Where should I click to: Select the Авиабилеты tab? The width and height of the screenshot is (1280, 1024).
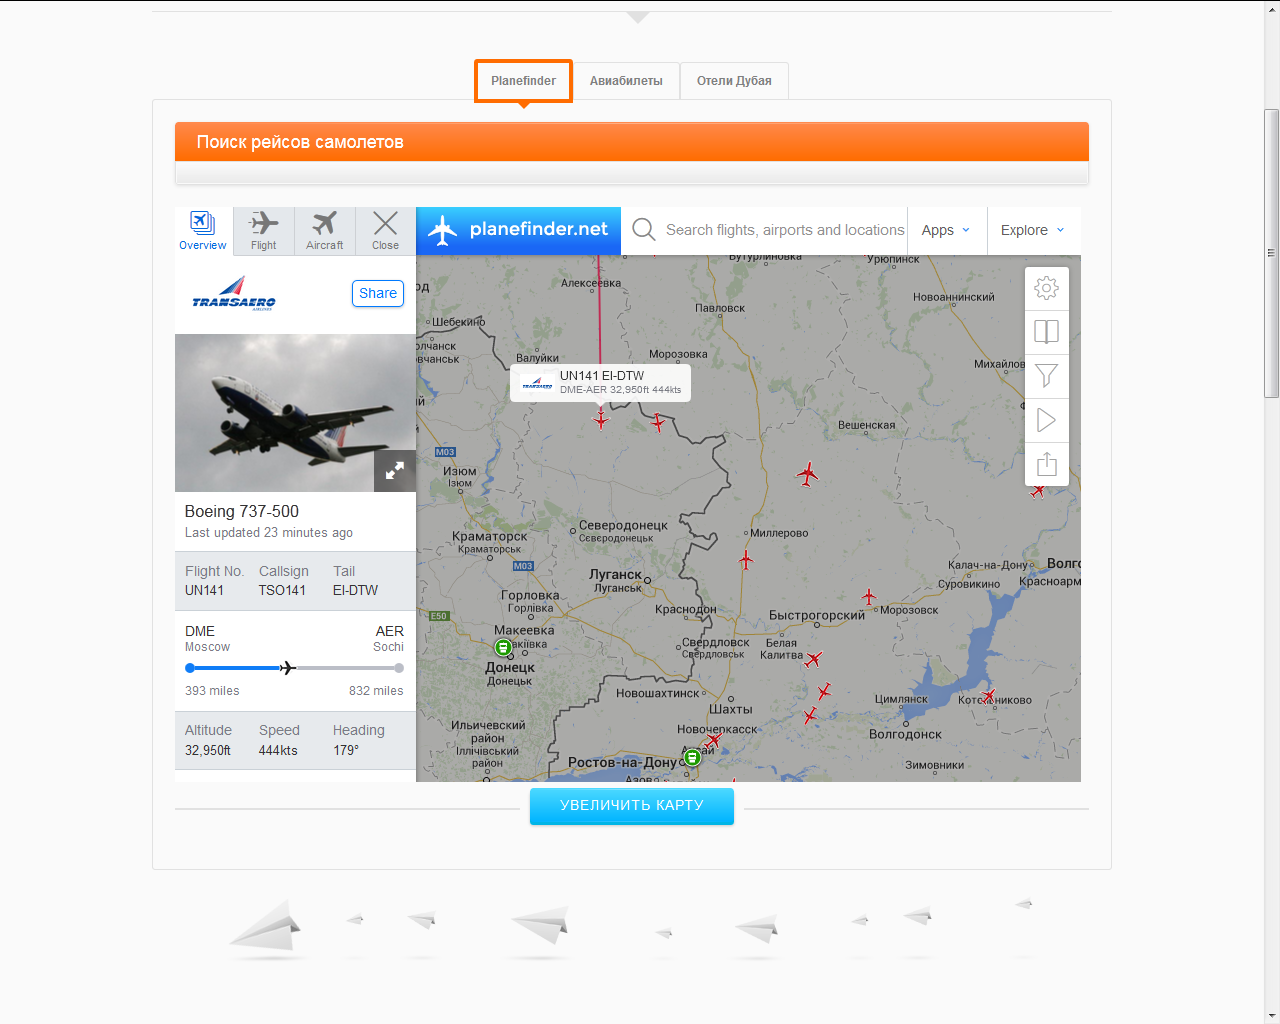tap(626, 81)
